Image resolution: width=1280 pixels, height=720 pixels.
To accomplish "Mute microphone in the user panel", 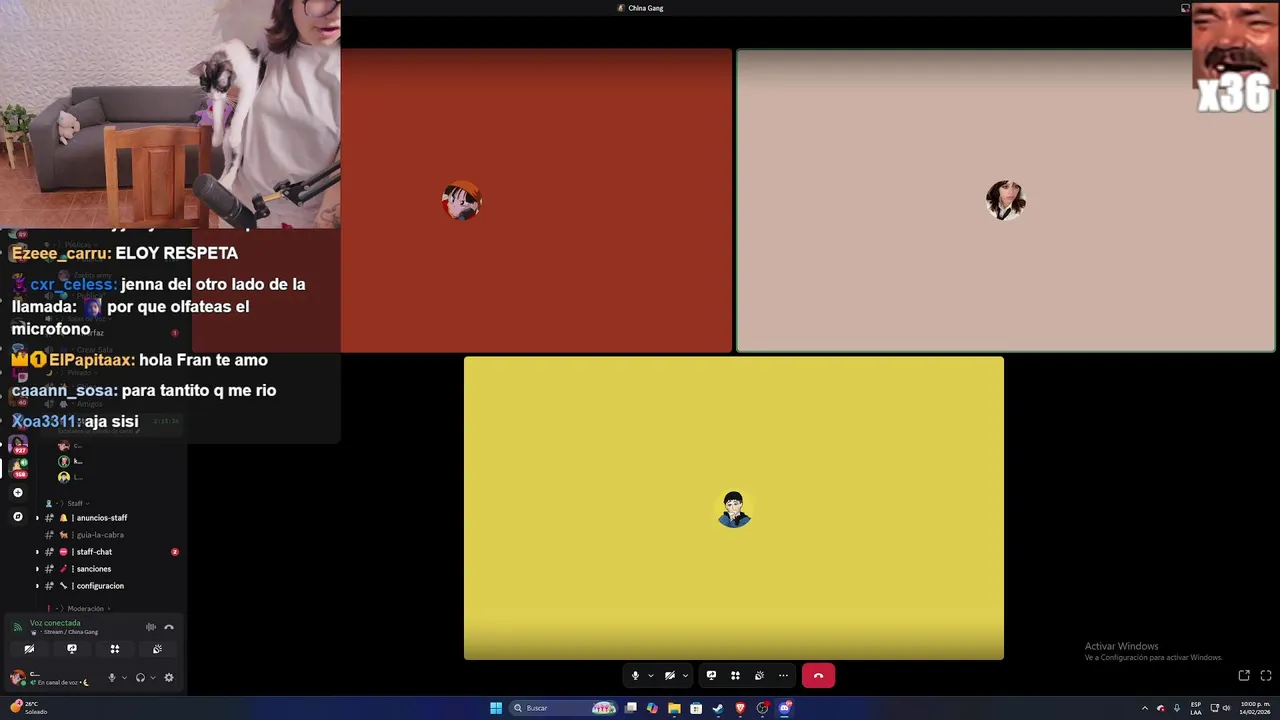I will [112, 677].
